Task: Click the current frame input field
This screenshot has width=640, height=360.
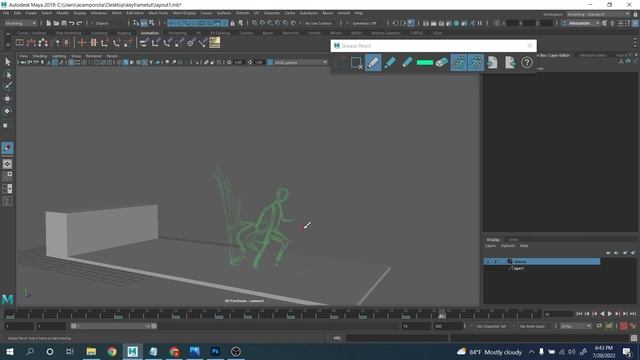Action: (559, 314)
